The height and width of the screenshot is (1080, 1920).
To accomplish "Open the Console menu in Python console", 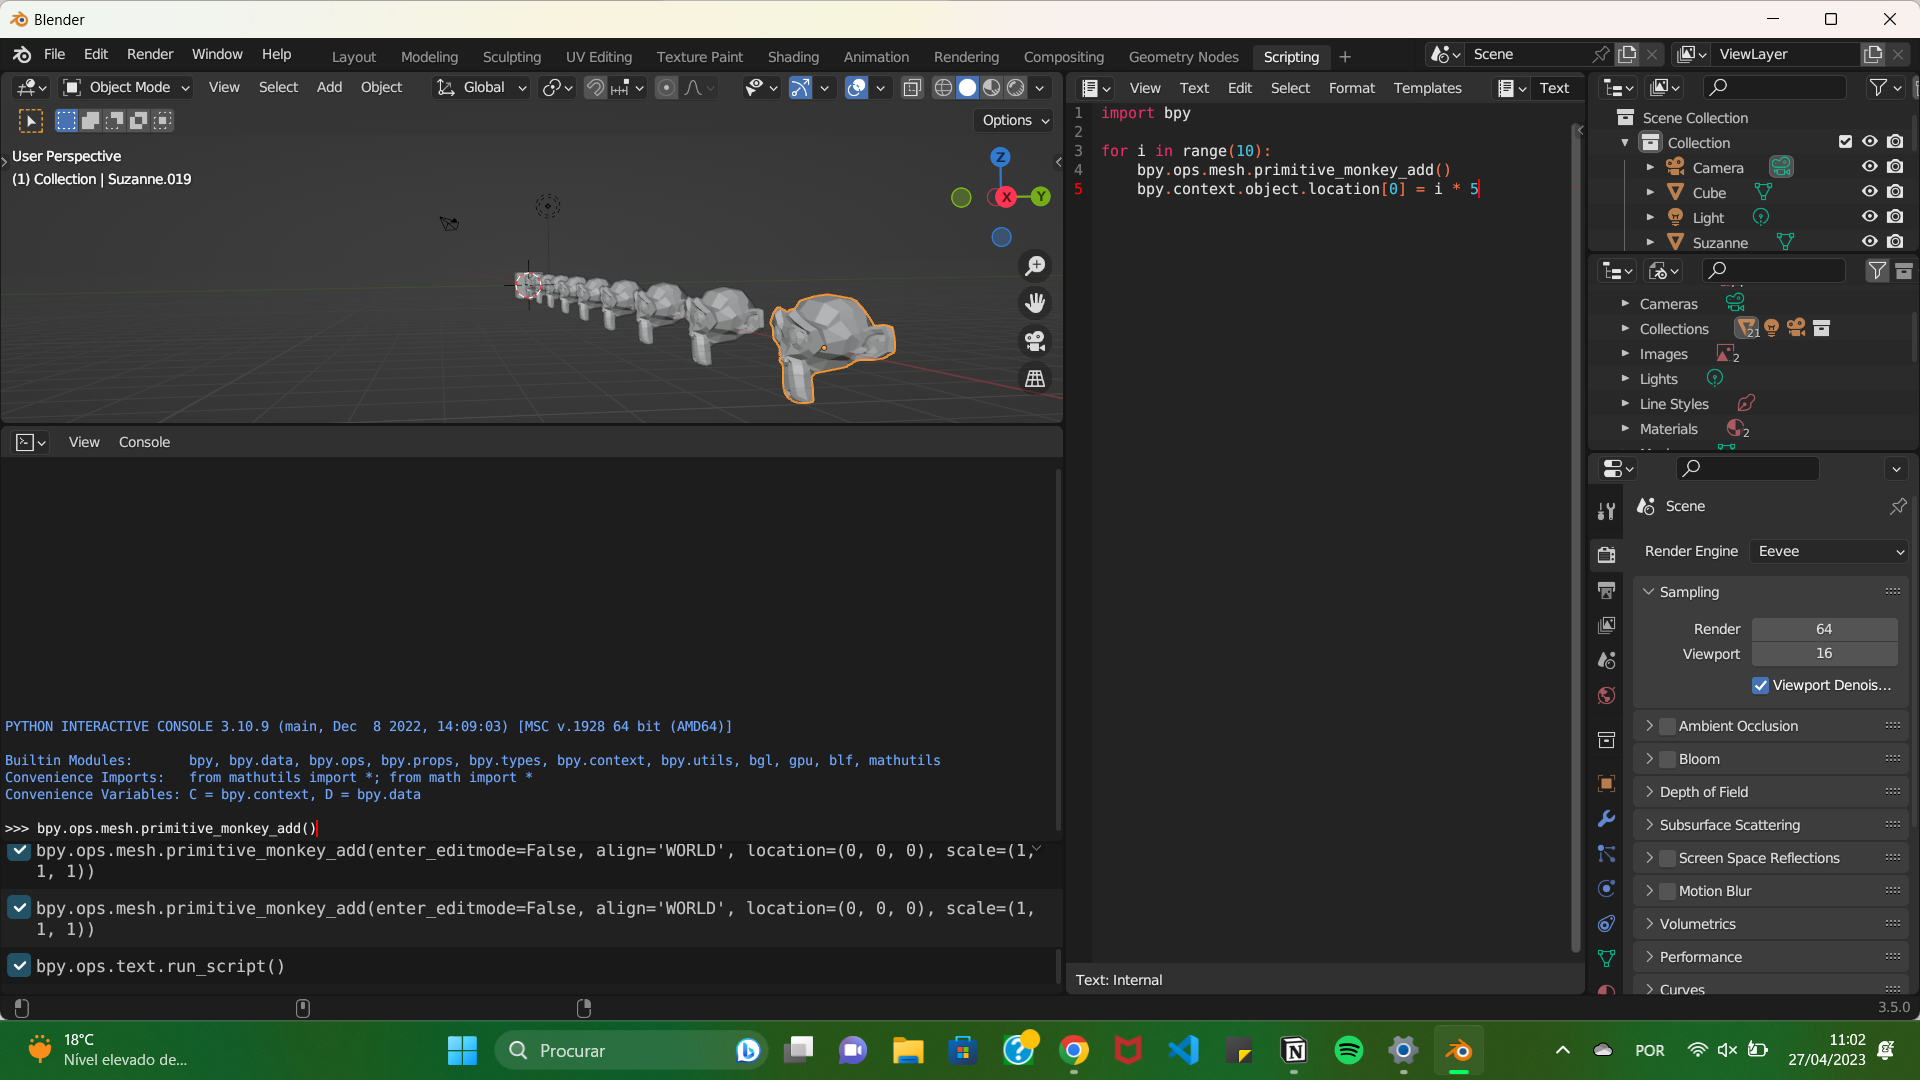I will 144,442.
